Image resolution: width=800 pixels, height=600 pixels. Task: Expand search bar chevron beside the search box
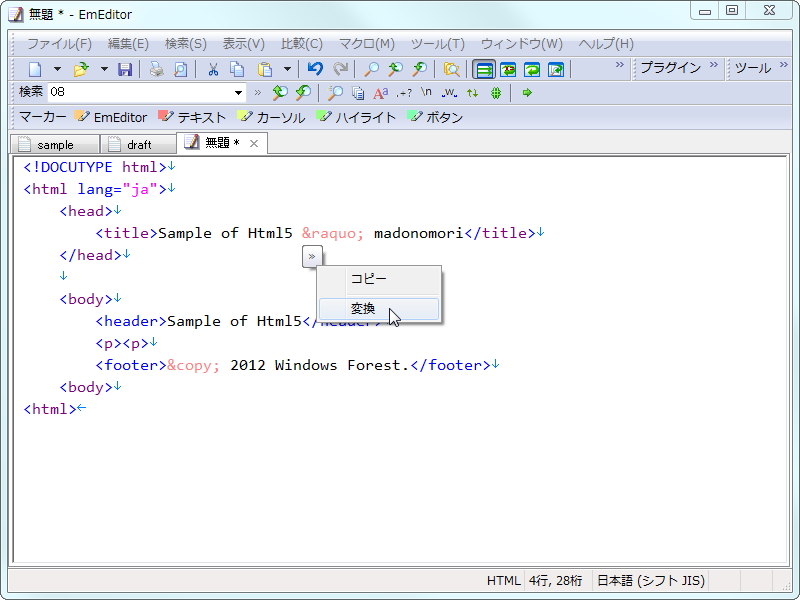pyautogui.click(x=258, y=92)
